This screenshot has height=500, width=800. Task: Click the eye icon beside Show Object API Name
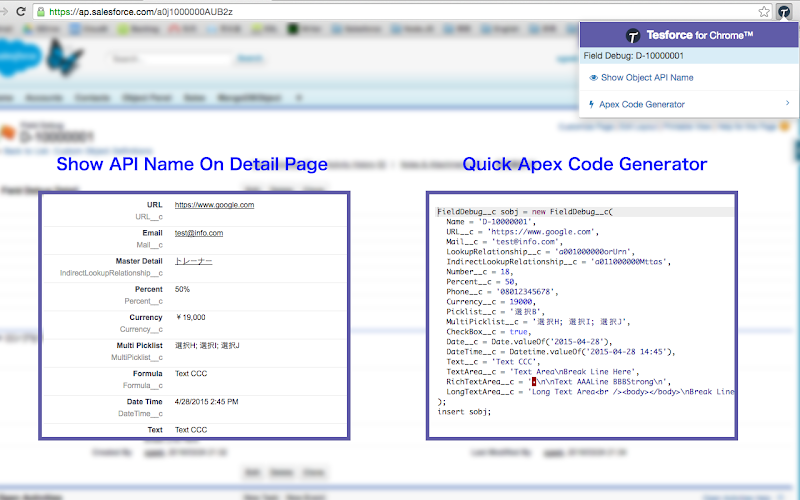(x=593, y=78)
